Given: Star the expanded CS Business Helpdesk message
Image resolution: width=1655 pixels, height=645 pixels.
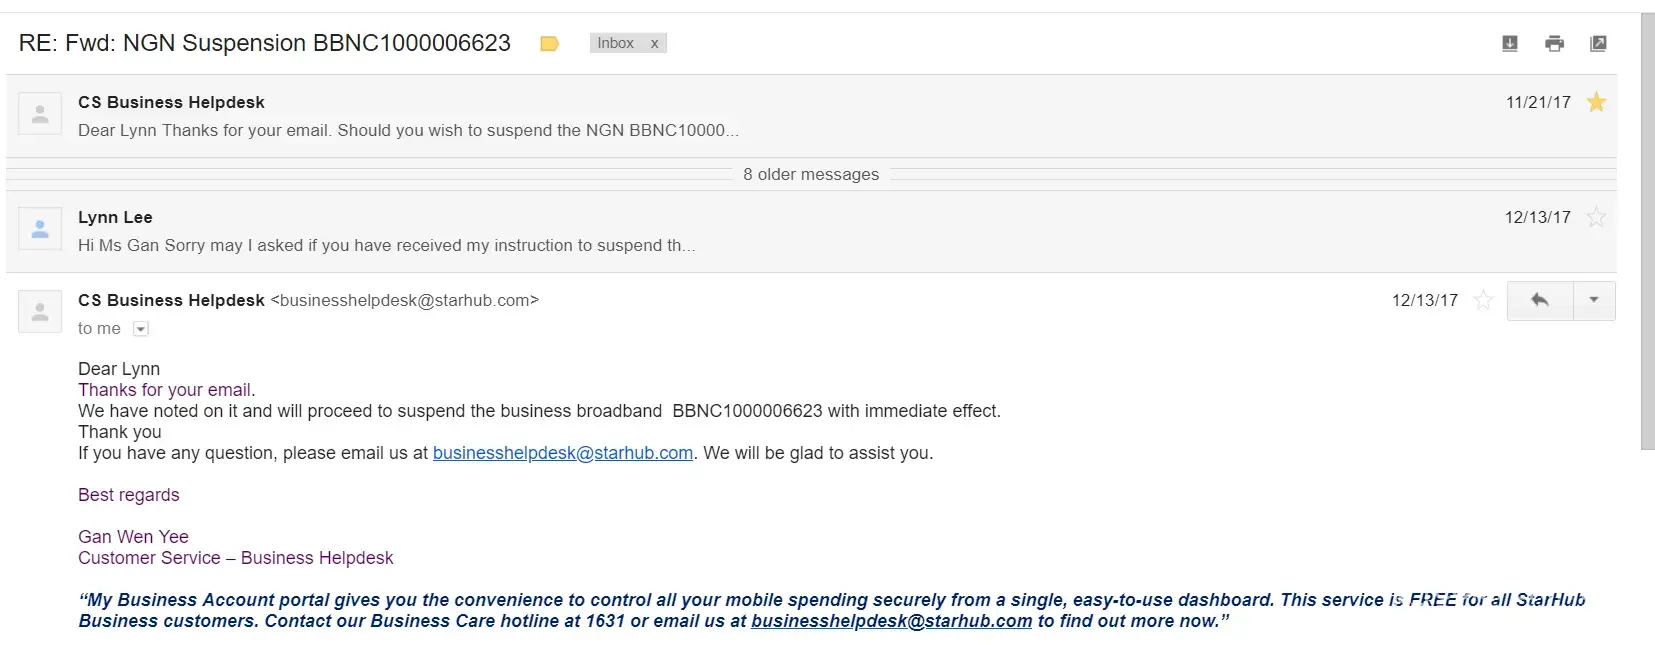Looking at the screenshot, I should [1483, 300].
